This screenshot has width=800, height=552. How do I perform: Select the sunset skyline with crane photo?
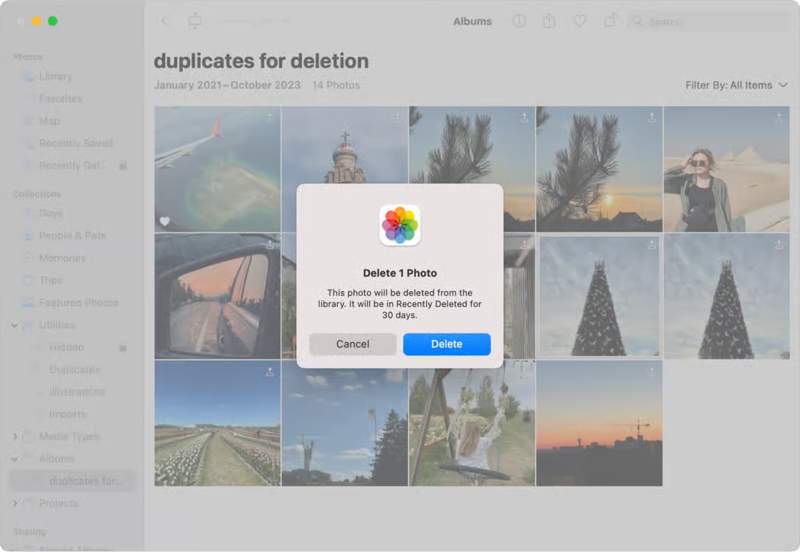(x=599, y=423)
